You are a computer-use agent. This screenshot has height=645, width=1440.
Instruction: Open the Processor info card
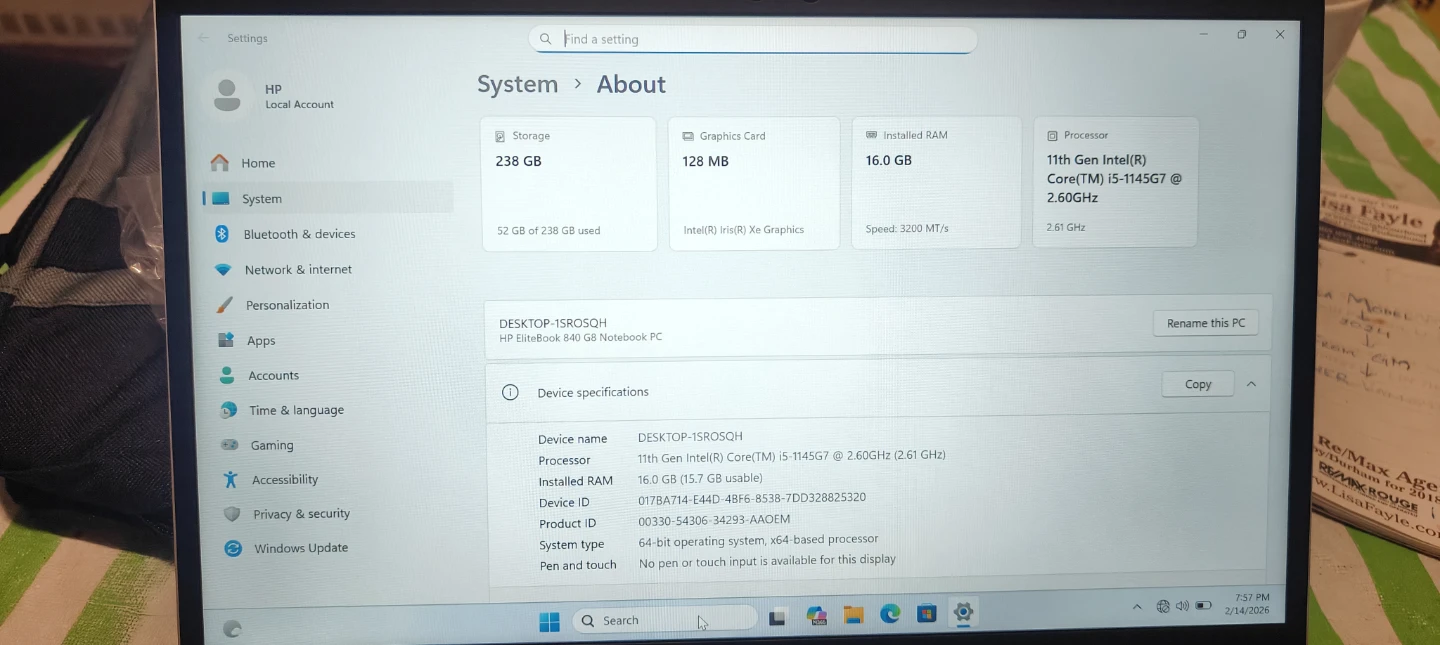[1115, 181]
